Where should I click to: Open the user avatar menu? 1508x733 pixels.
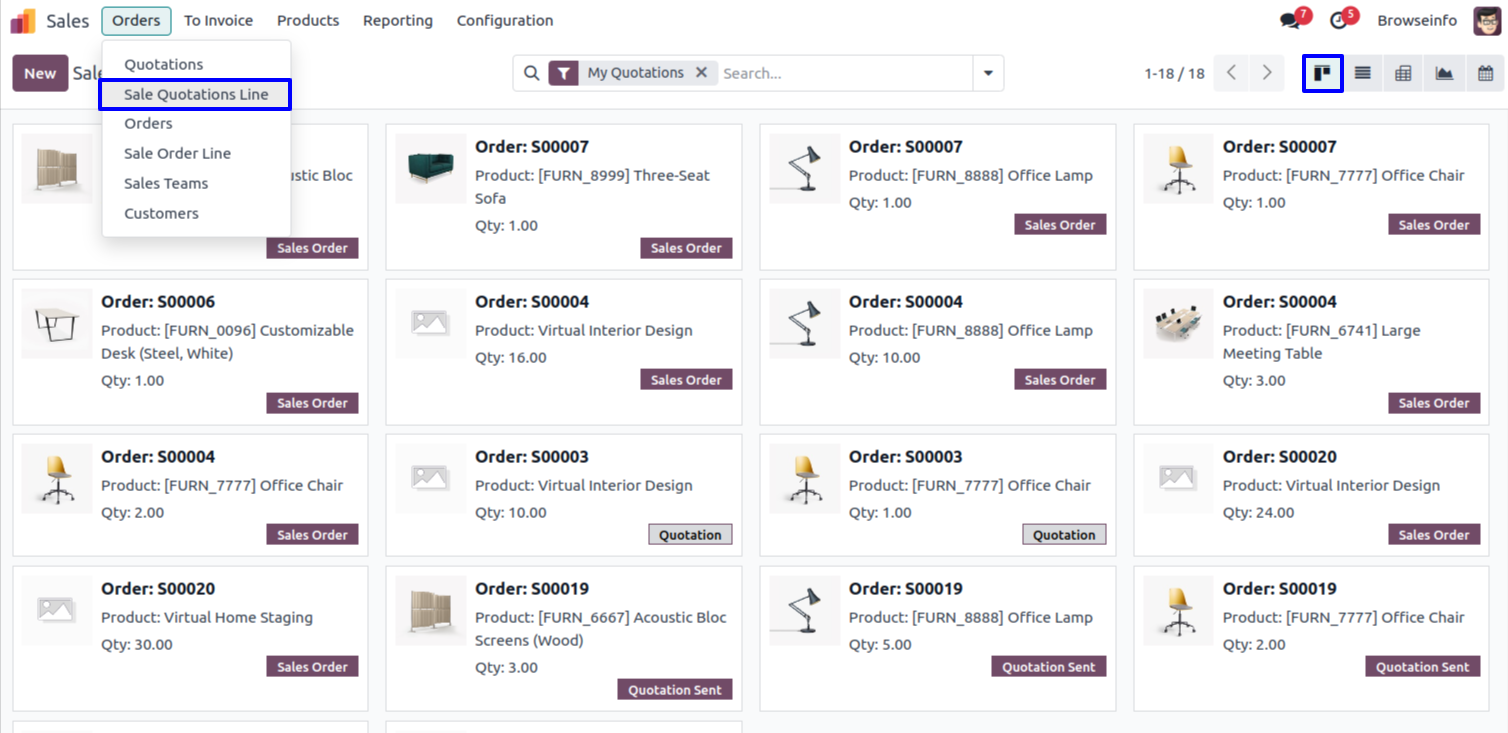pos(1487,21)
